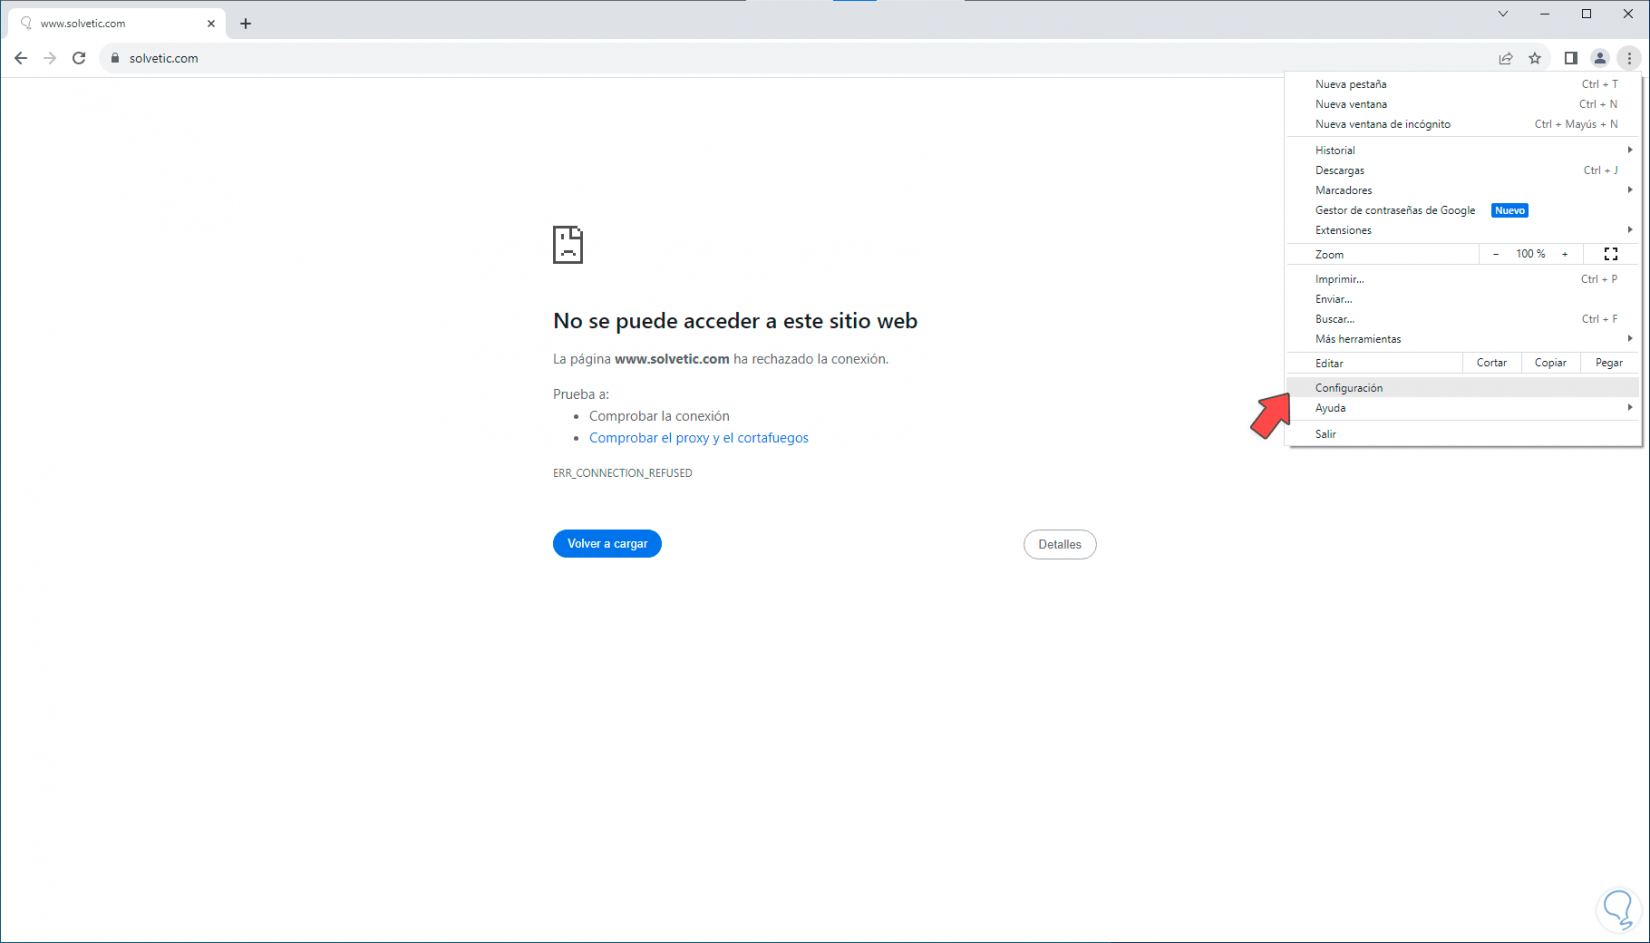Choose Imprimir... from the menu
Image resolution: width=1650 pixels, height=943 pixels.
[x=1463, y=279]
